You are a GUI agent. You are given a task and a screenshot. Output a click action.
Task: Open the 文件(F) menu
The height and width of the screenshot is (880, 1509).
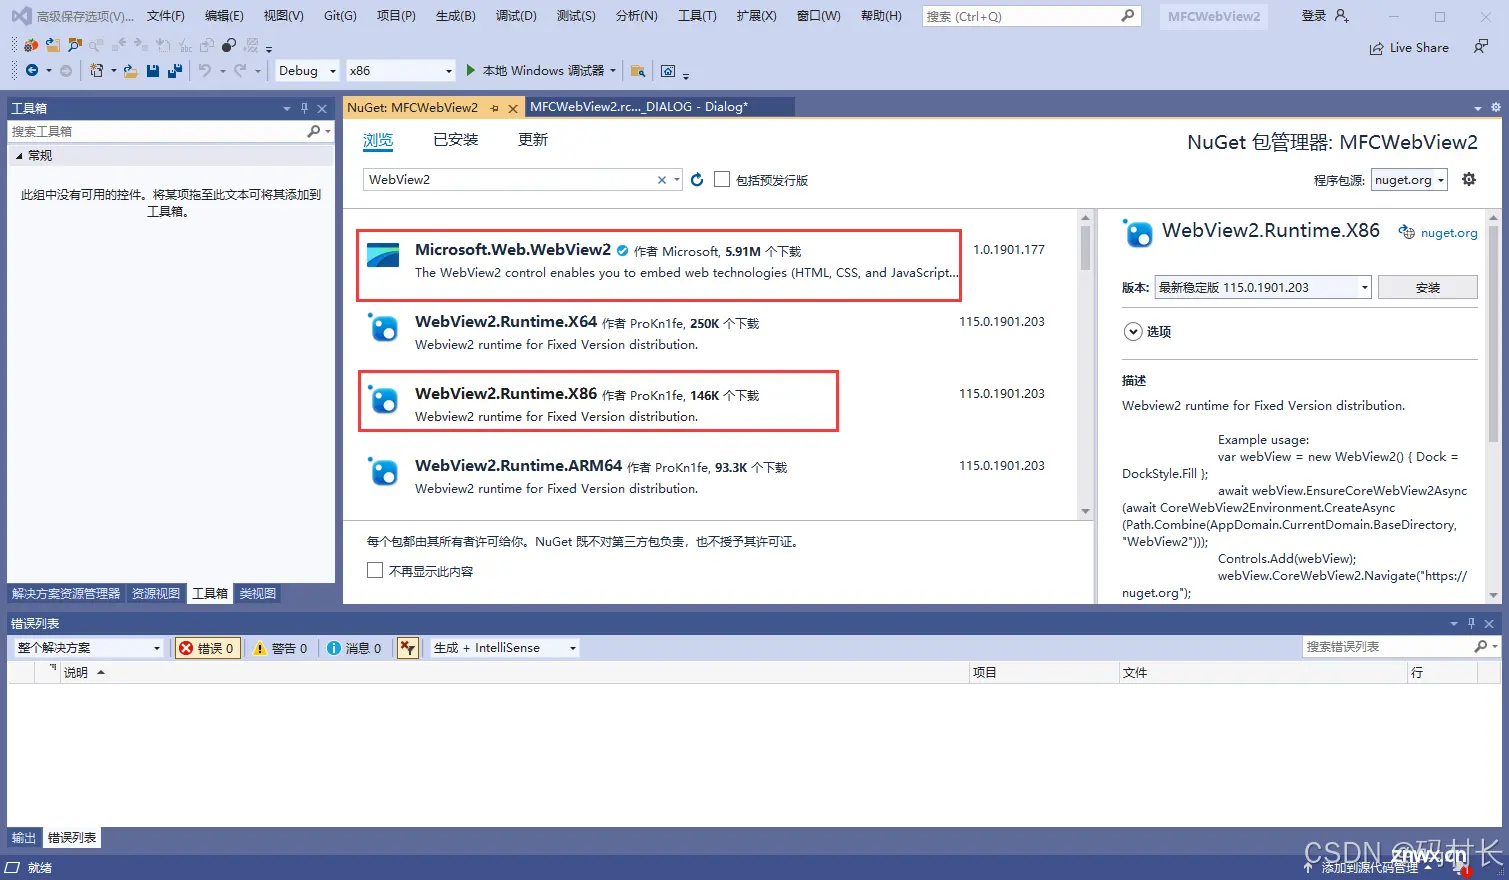point(166,16)
